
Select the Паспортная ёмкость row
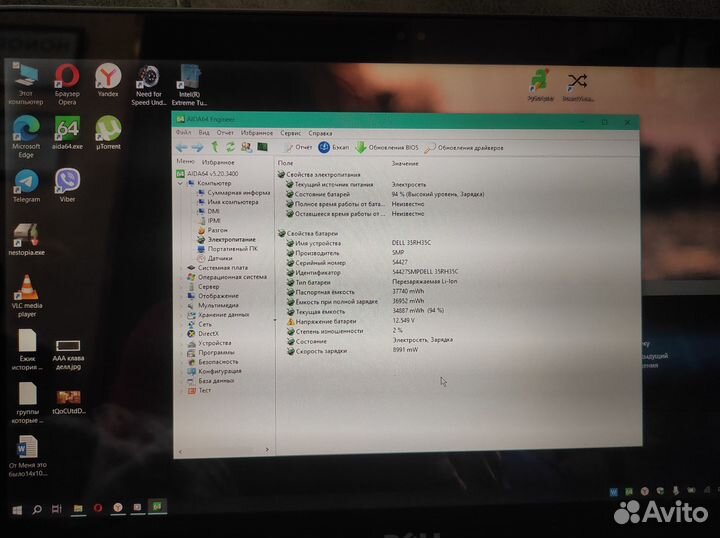(355, 291)
